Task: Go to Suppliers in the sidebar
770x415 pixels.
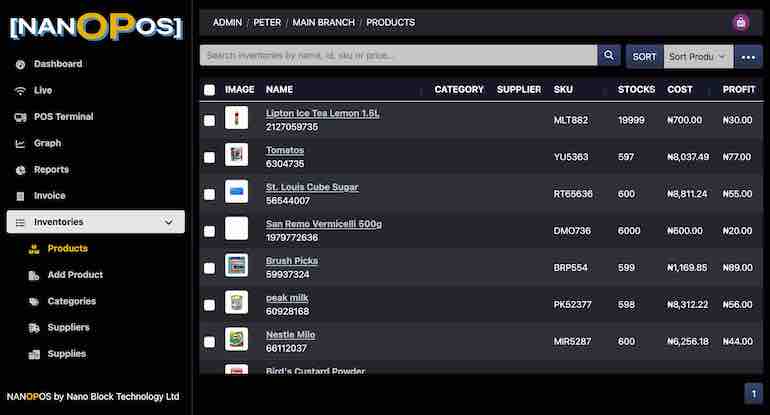Action: [x=68, y=328]
